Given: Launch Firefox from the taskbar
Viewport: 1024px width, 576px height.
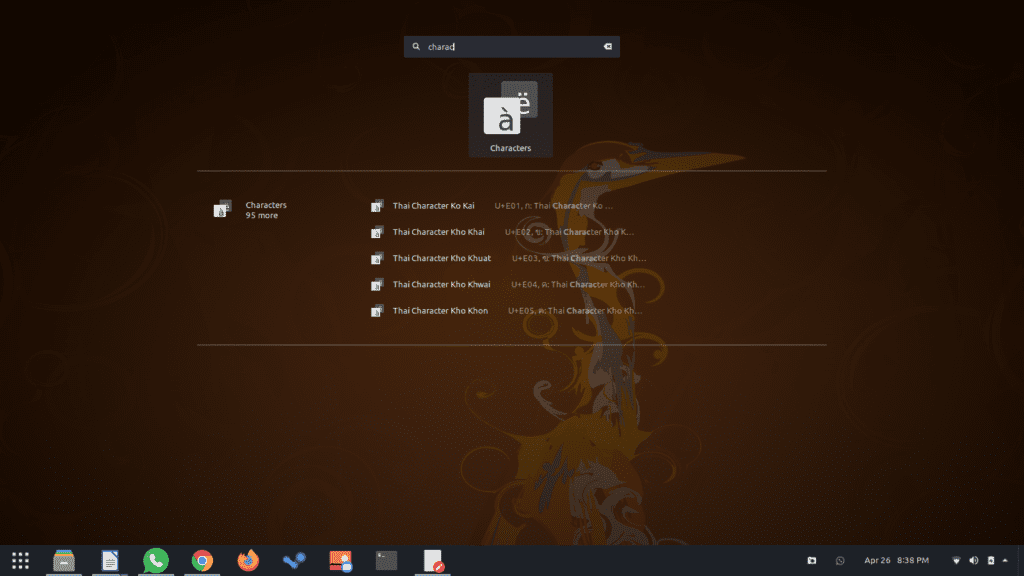Looking at the screenshot, I should (248, 561).
